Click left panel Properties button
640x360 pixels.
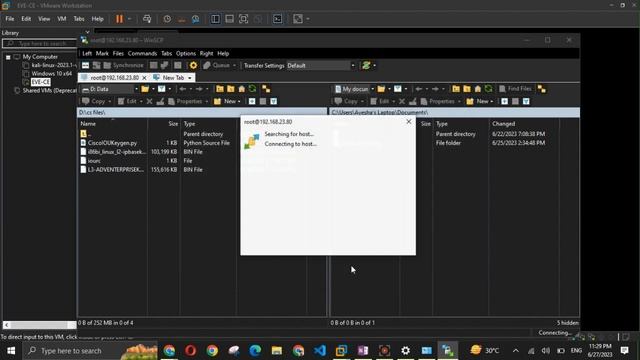point(185,101)
